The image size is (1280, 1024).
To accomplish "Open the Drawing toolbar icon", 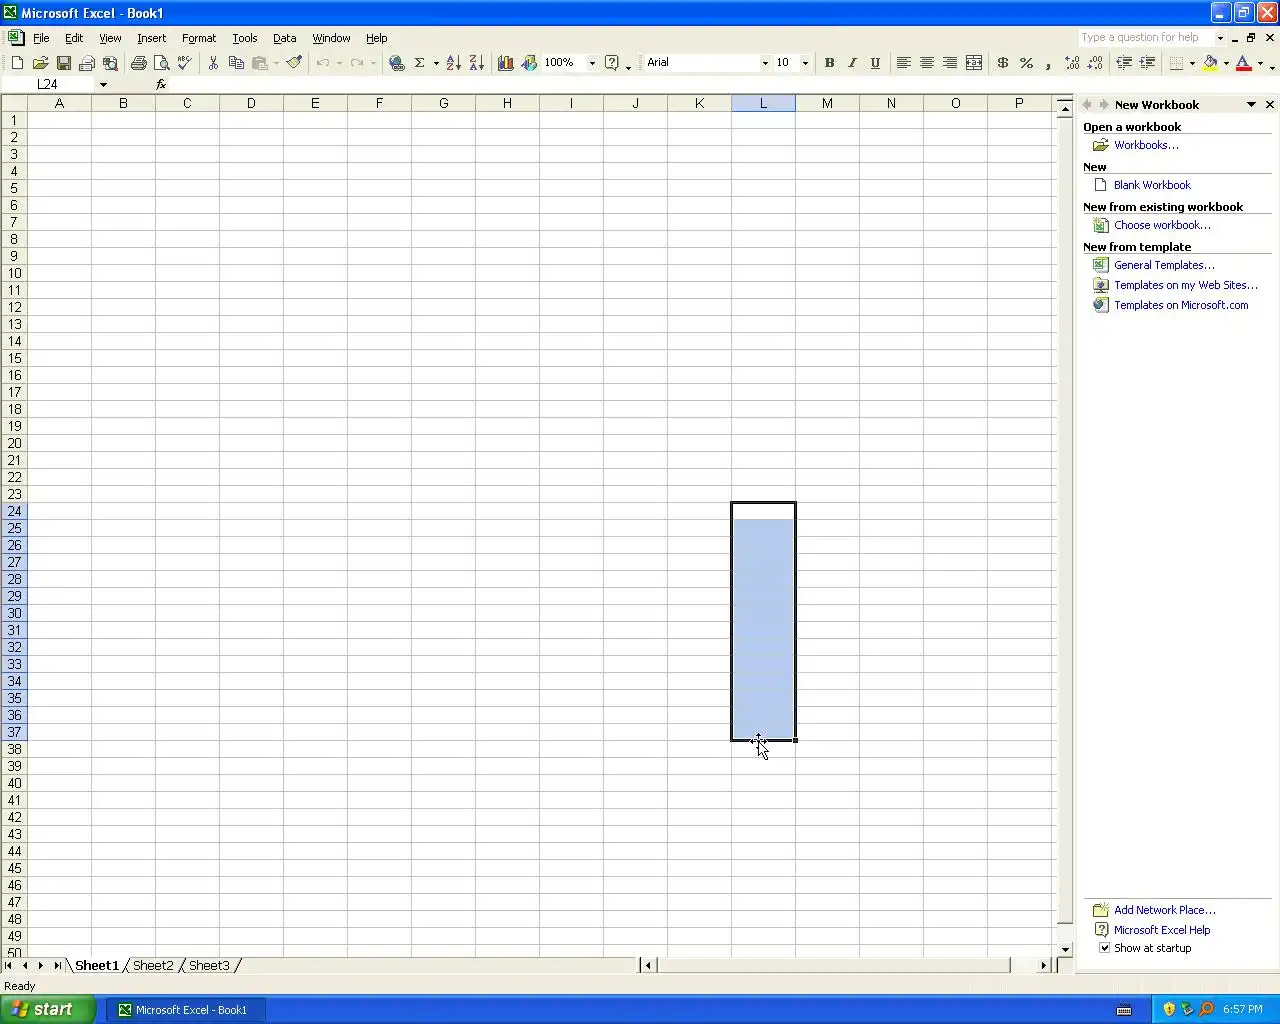I will click(x=529, y=63).
